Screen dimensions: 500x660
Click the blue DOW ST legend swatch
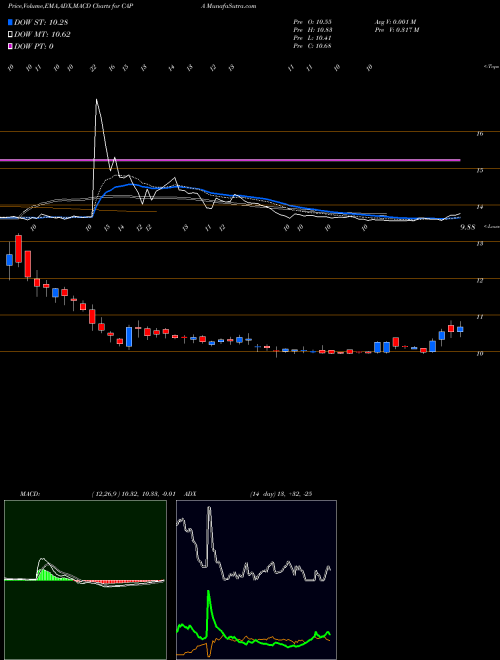(10, 23)
